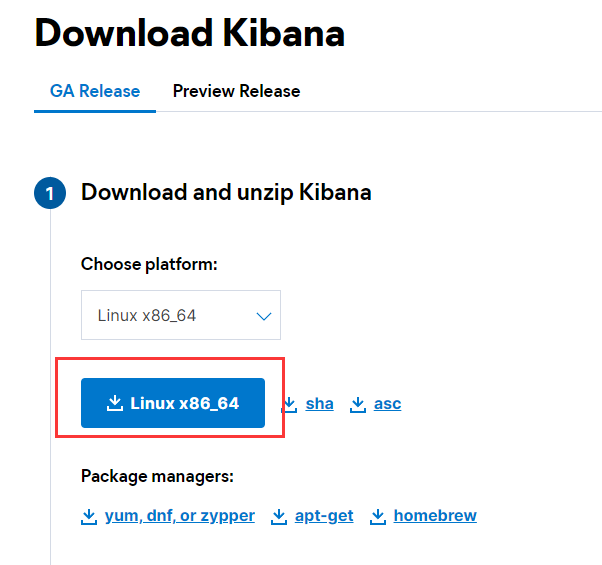The height and width of the screenshot is (565, 602).
Task: Click the Download and unzip Kibana heading
Action: [x=226, y=192]
